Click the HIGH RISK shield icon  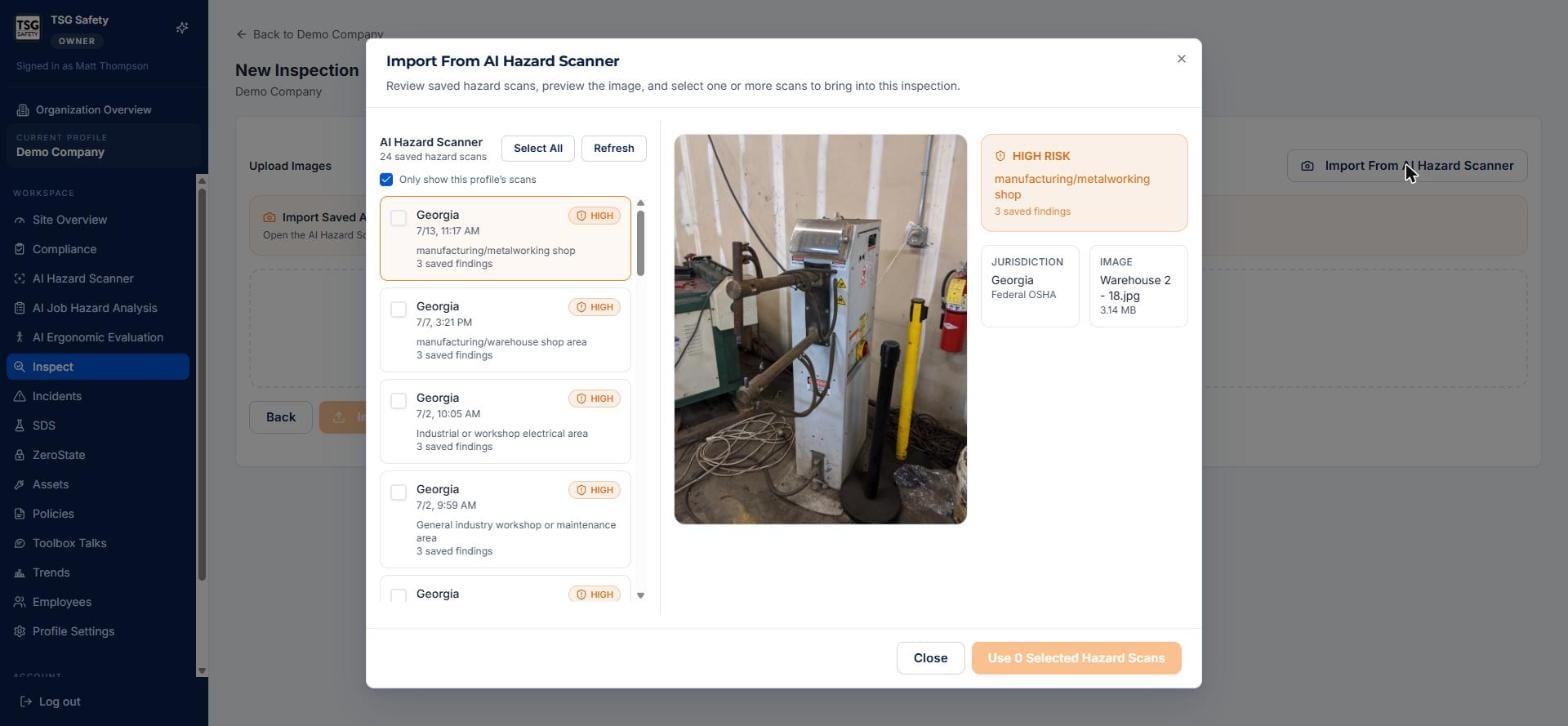pyautogui.click(x=1000, y=156)
